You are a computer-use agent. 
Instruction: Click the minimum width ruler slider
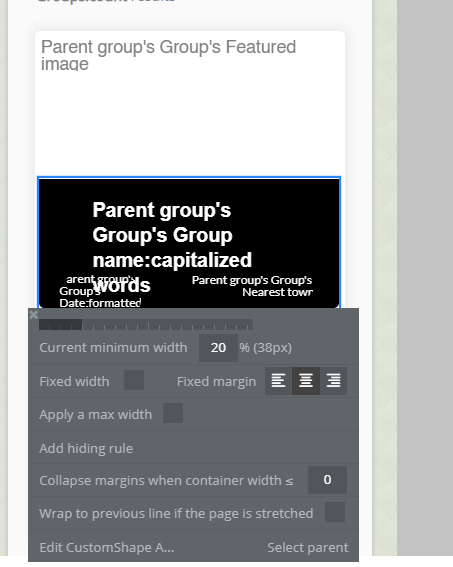point(146,325)
